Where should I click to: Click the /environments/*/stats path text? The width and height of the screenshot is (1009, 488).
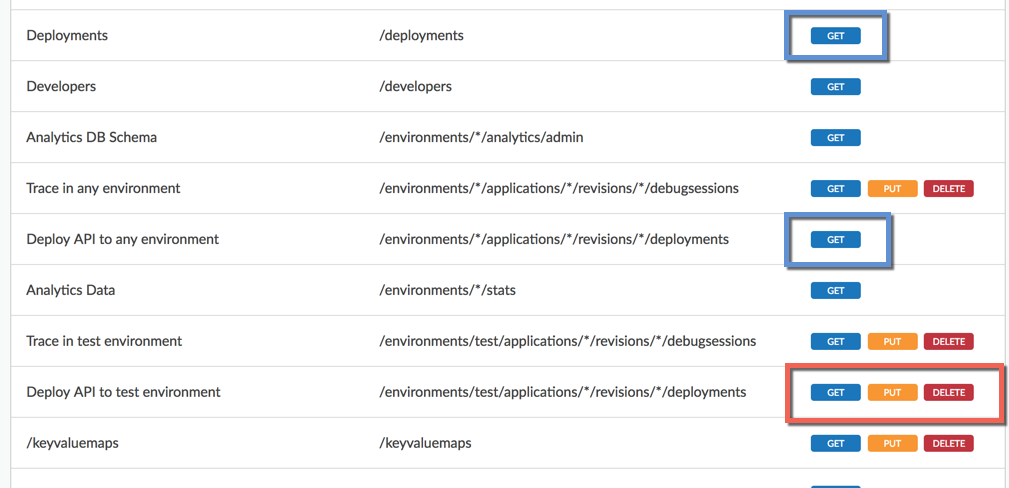[447, 291]
